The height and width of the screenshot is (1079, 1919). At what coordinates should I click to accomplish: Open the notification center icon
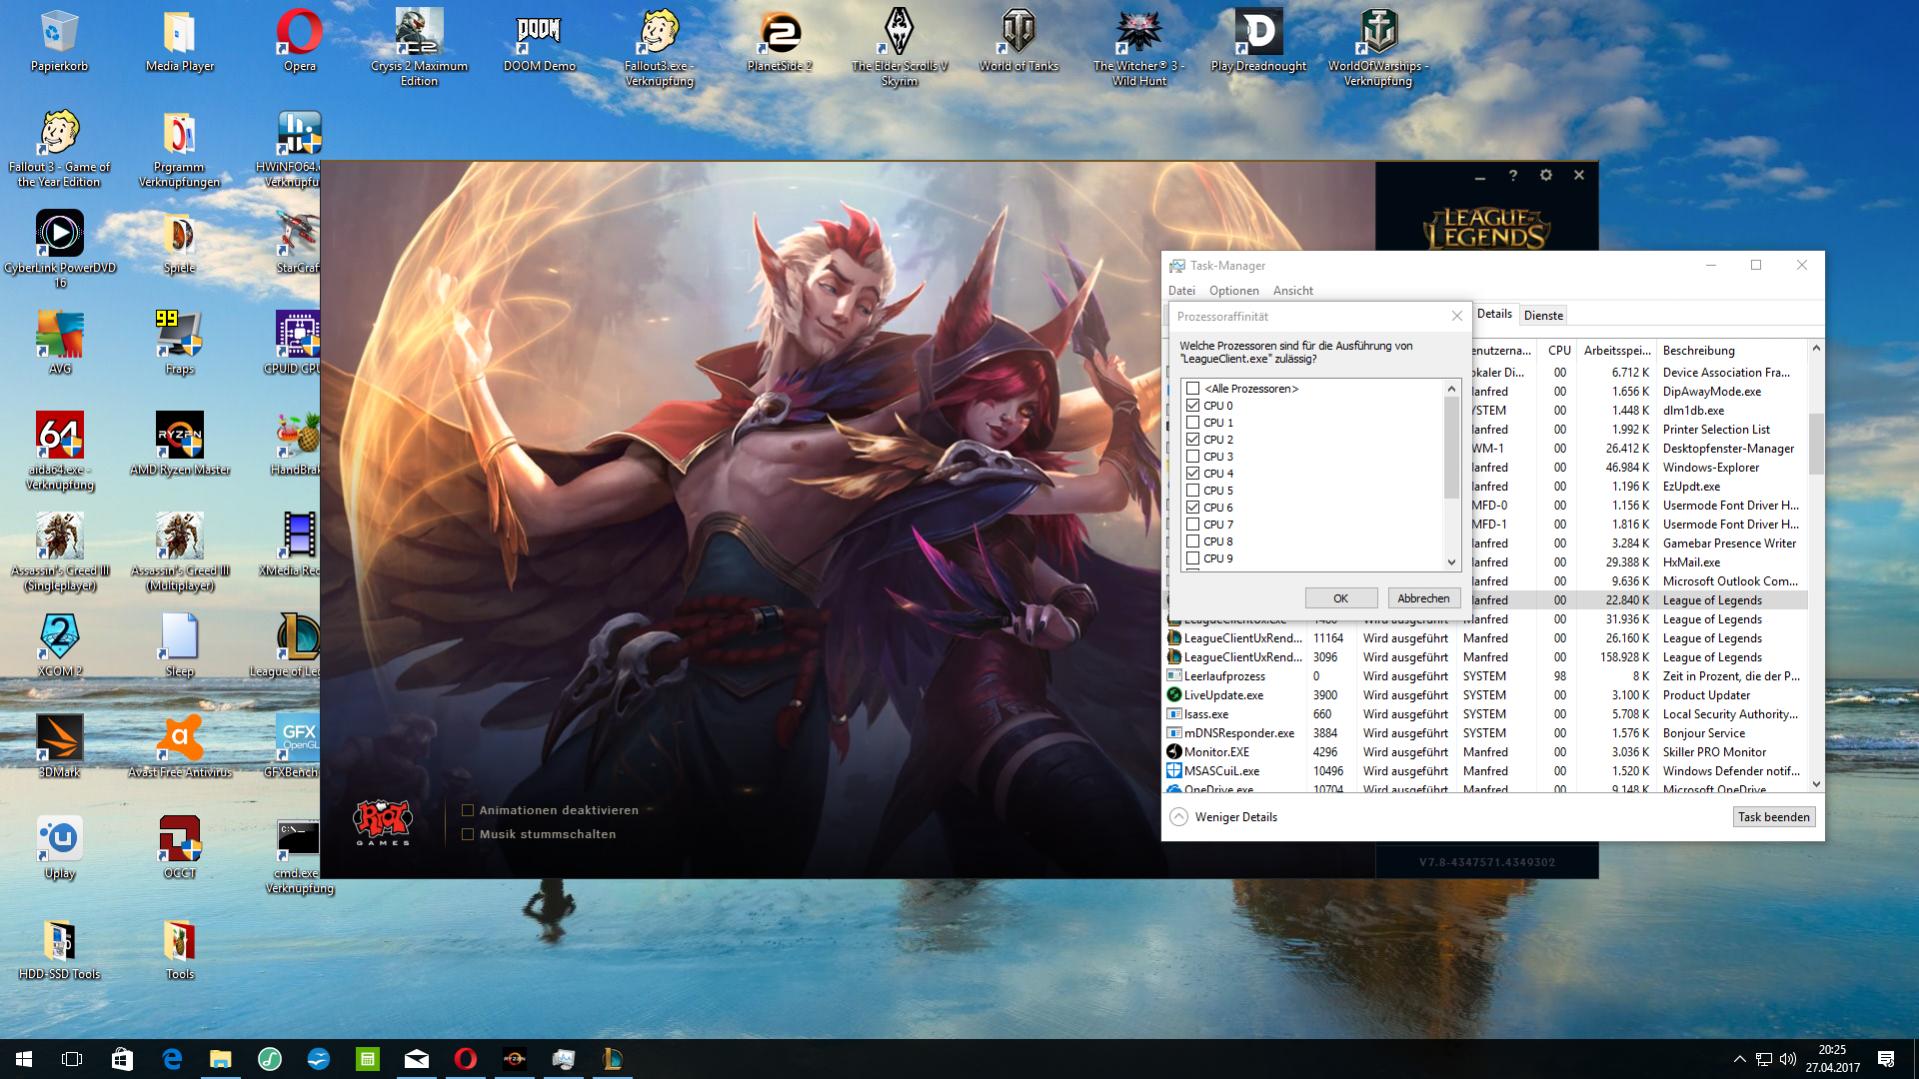tap(1886, 1059)
